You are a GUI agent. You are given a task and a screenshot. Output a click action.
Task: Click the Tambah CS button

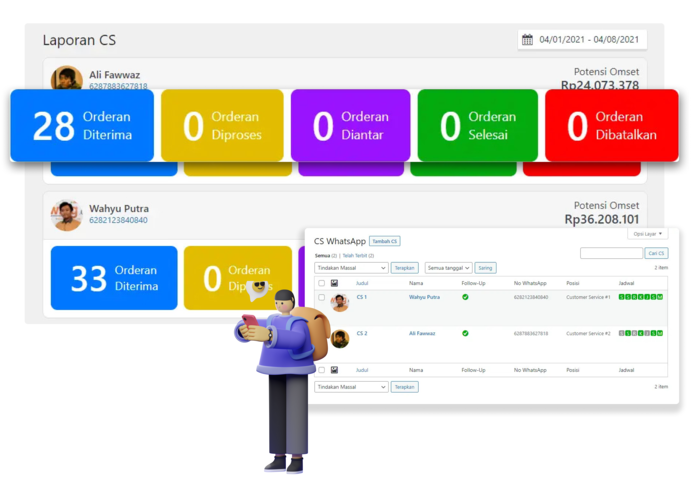click(x=384, y=241)
